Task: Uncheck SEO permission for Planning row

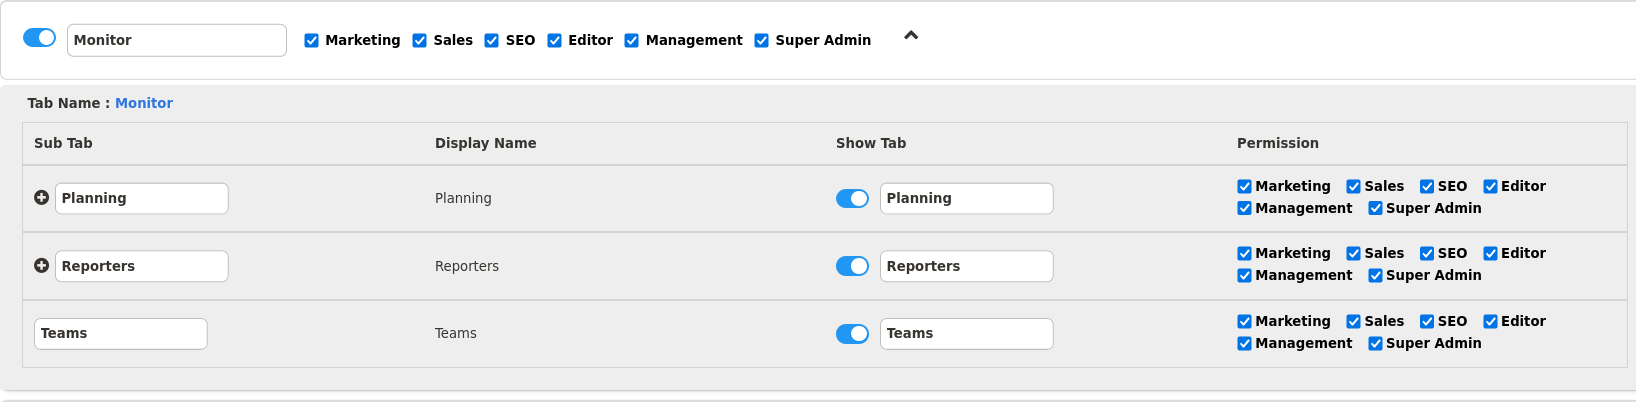Action: tap(1427, 187)
